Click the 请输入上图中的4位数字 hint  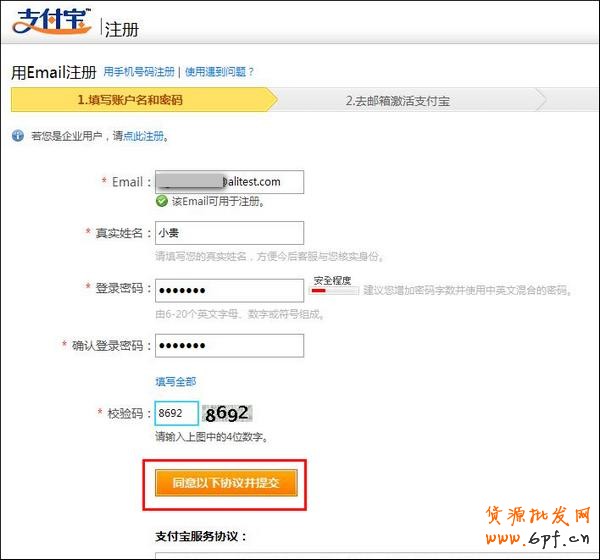(211, 436)
